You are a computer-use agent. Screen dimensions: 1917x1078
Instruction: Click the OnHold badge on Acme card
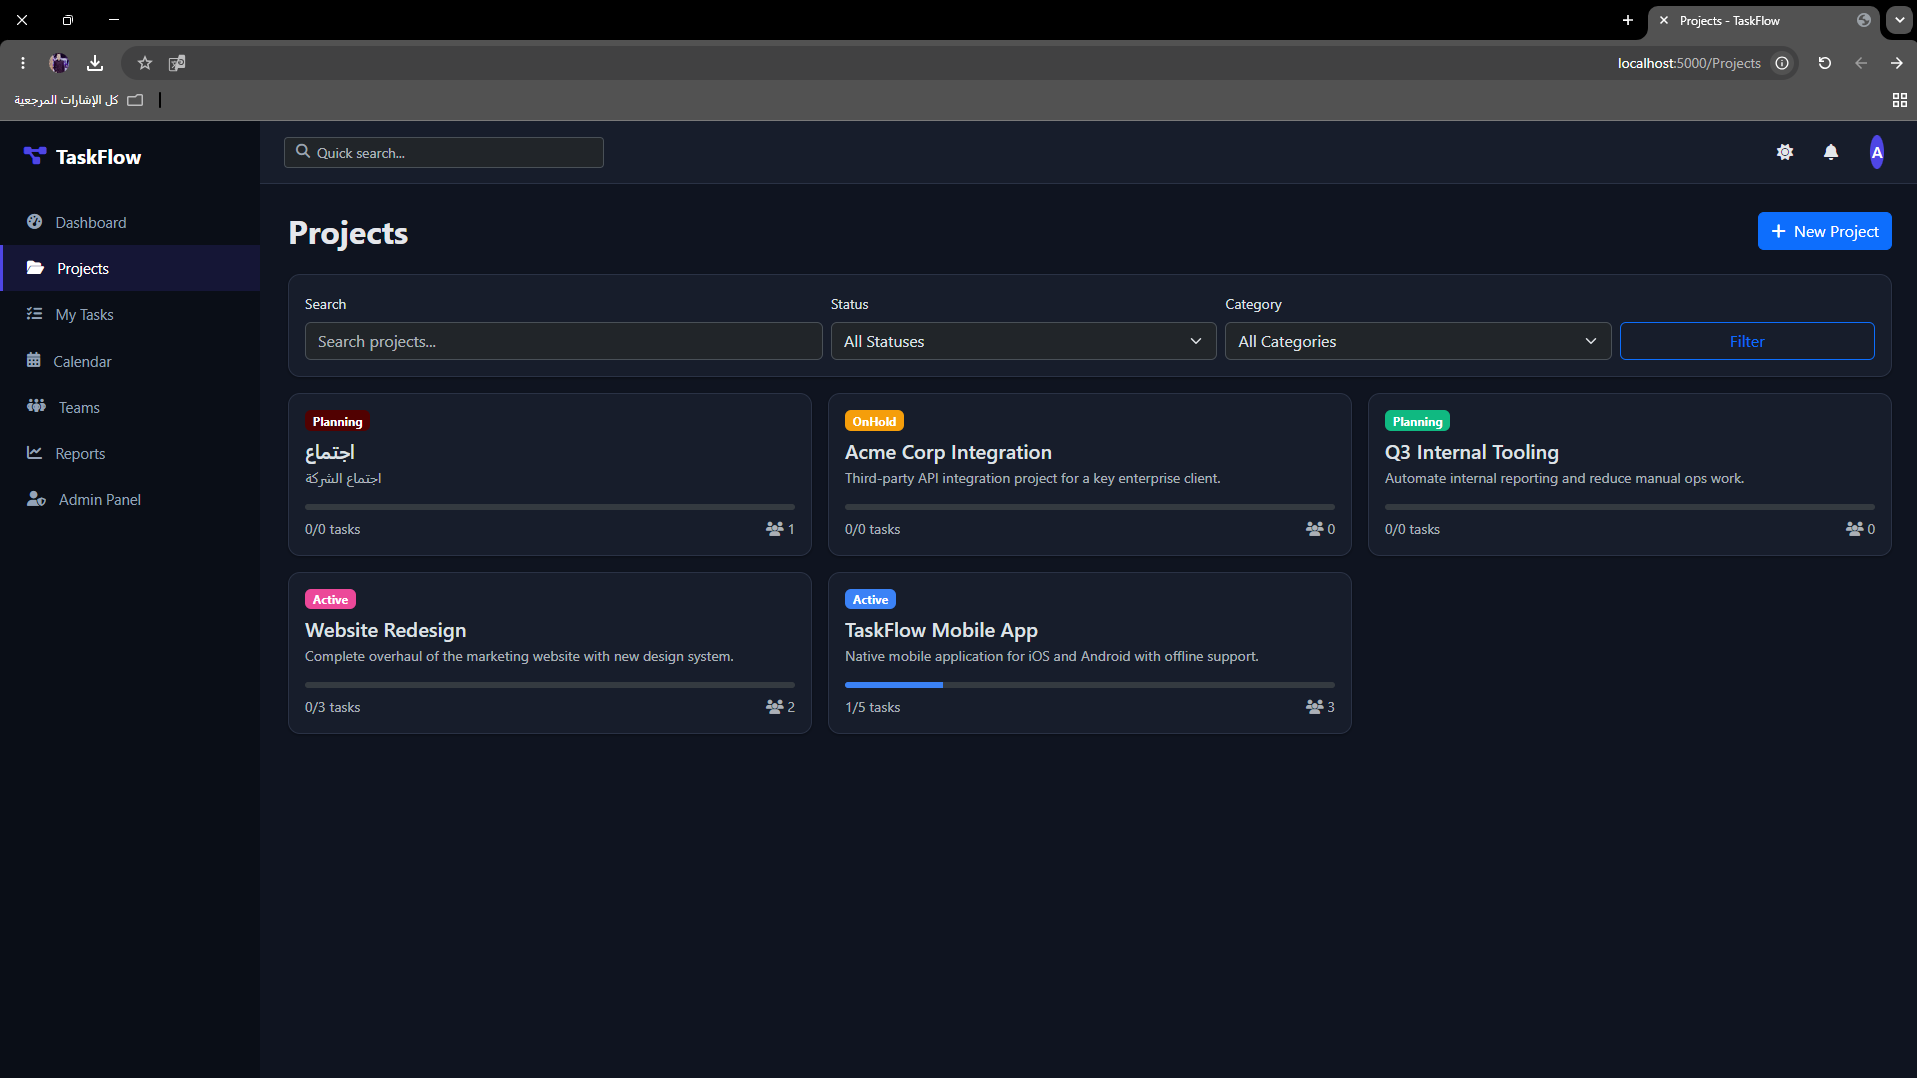pyautogui.click(x=874, y=421)
